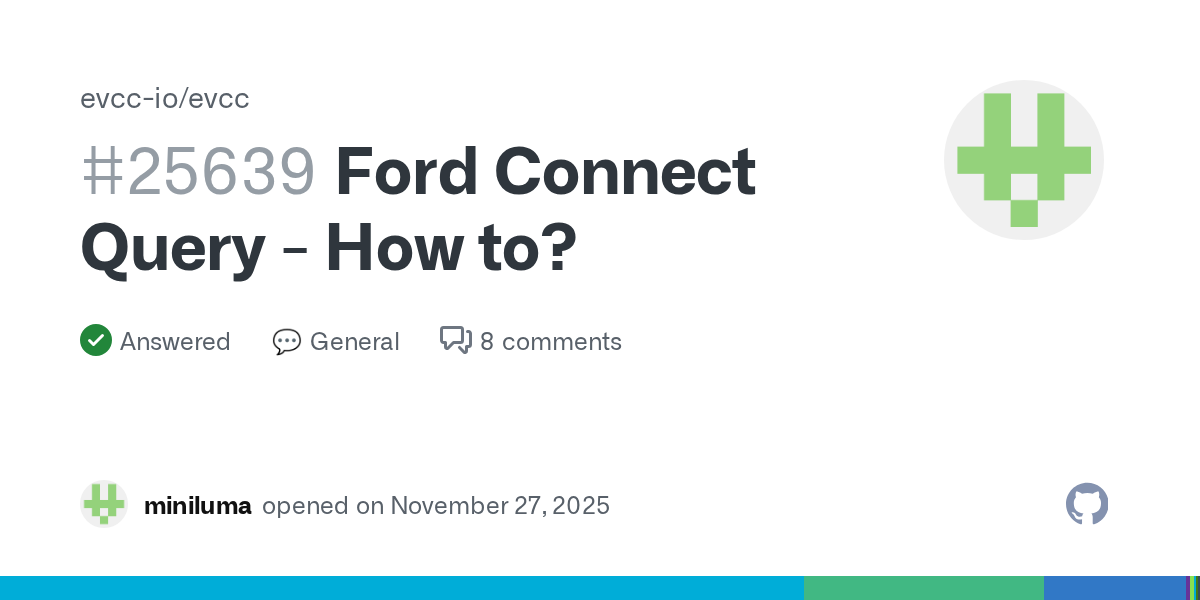Click the "opened on November 27, 2025" date
1200x600 pixels.
pyautogui.click(x=436, y=506)
